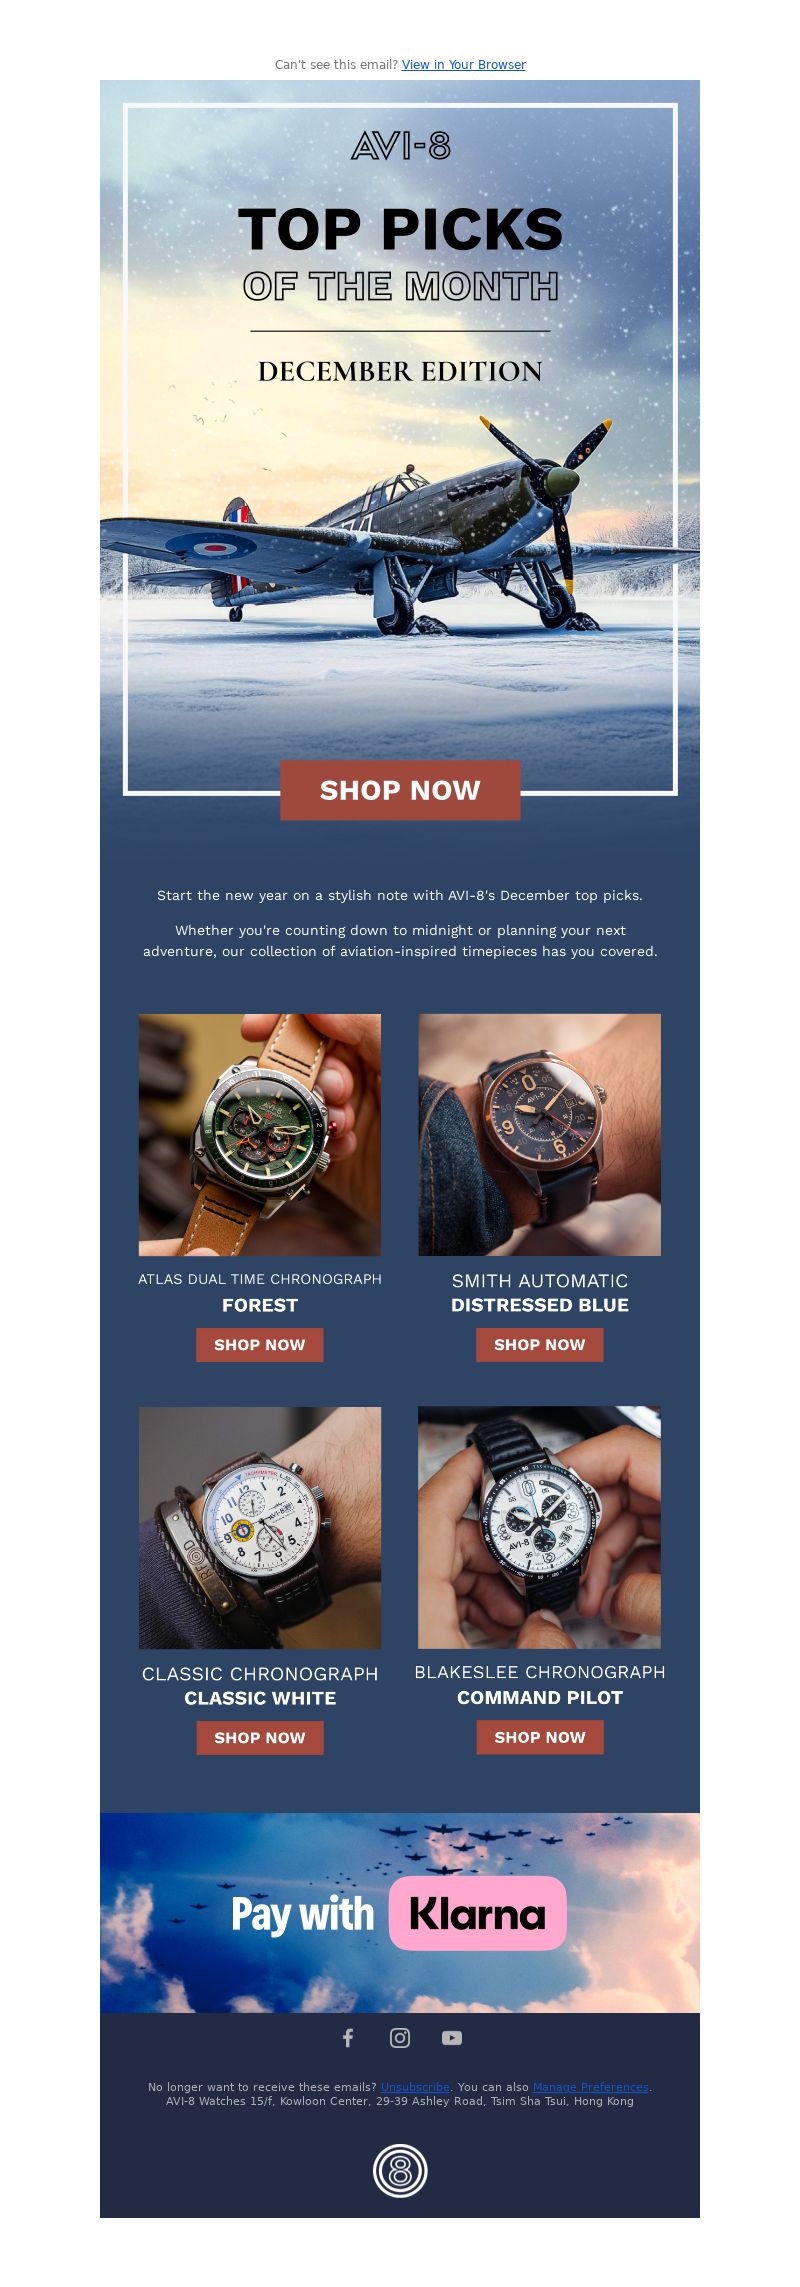Open the Classic White chronograph photo
The height and width of the screenshot is (2287, 800).
[260, 1528]
